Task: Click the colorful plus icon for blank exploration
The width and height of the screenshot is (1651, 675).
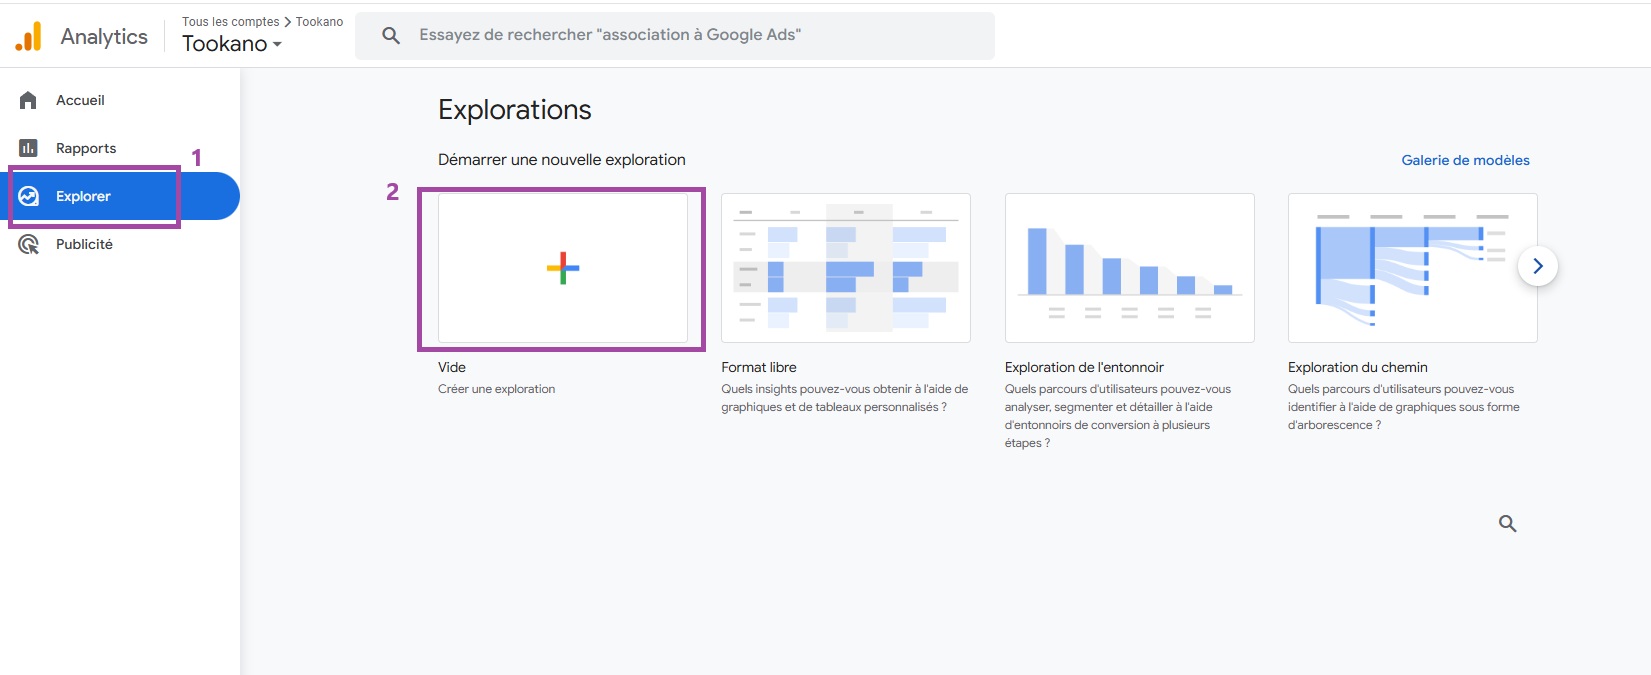Action: tap(563, 268)
